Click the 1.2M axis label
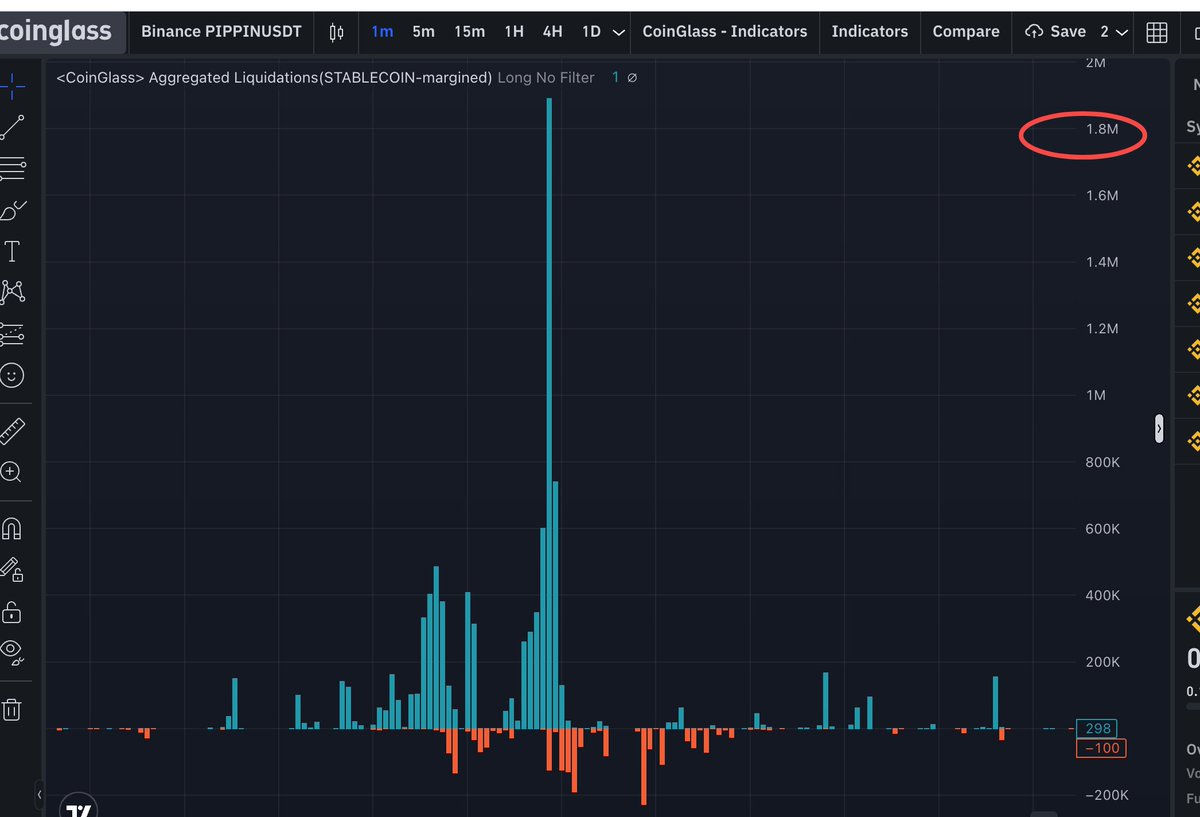Screen dimensions: 1200x817 [1102, 329]
